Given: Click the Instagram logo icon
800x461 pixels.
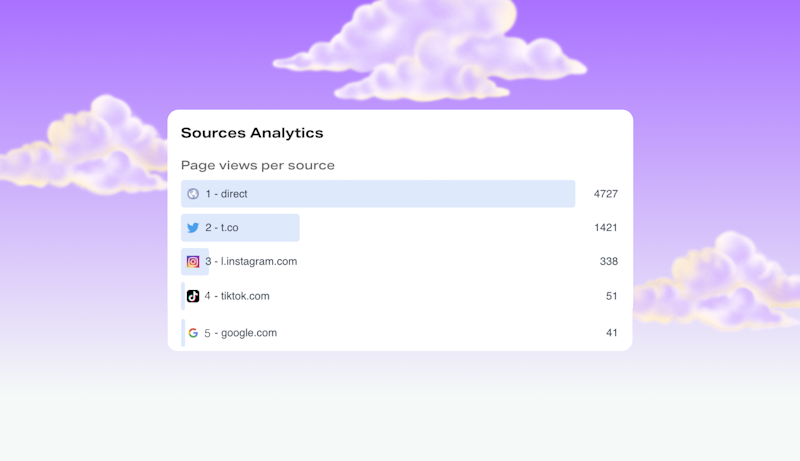Looking at the screenshot, I should [x=193, y=262].
